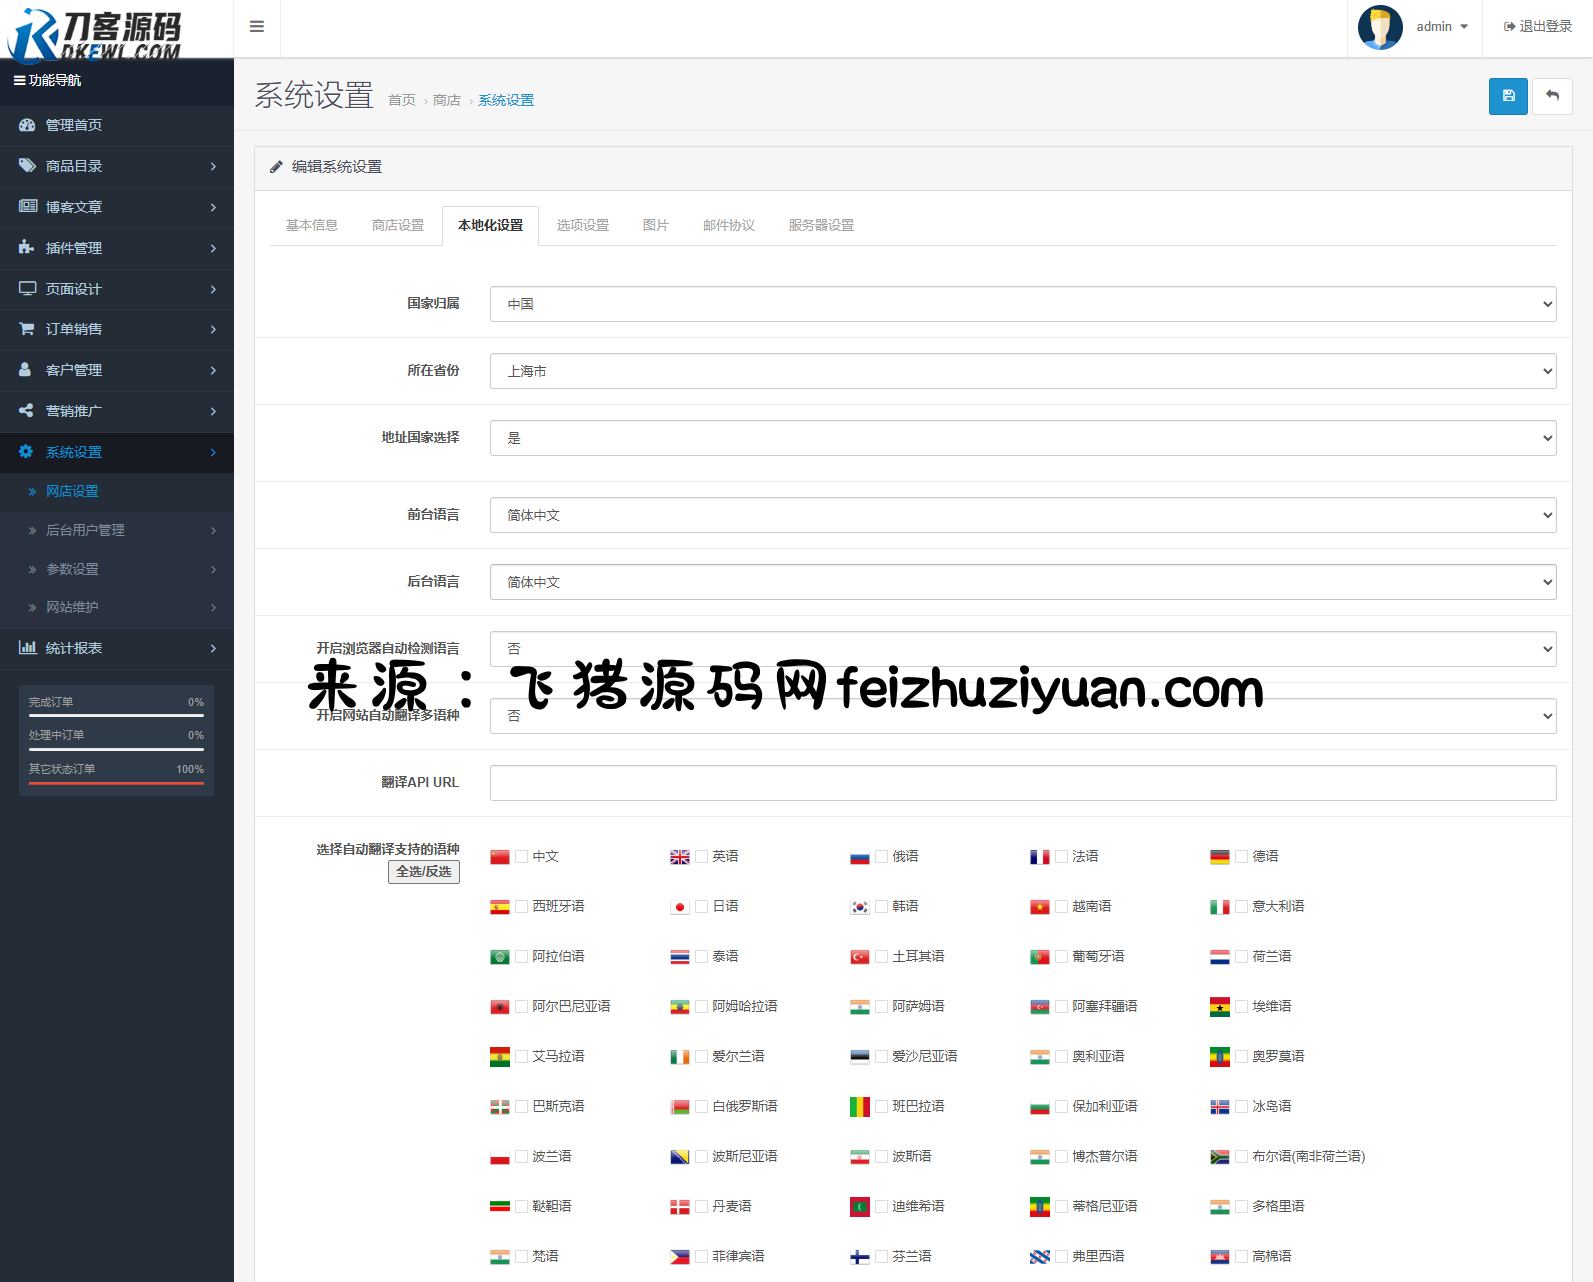
Task: Switch to the 基本信息 tab
Action: tap(311, 225)
